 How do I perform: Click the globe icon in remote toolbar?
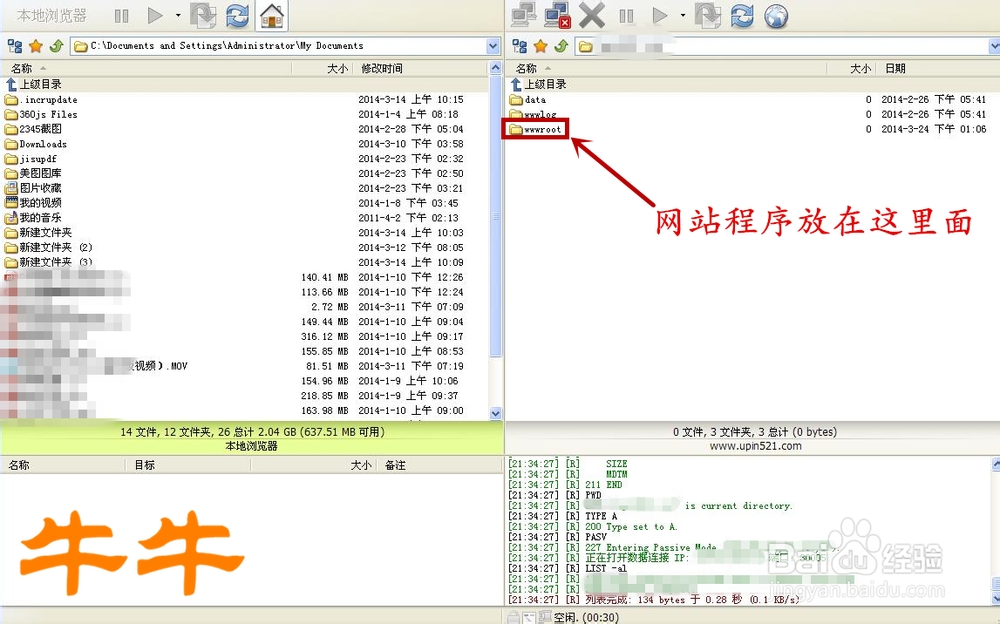(776, 15)
